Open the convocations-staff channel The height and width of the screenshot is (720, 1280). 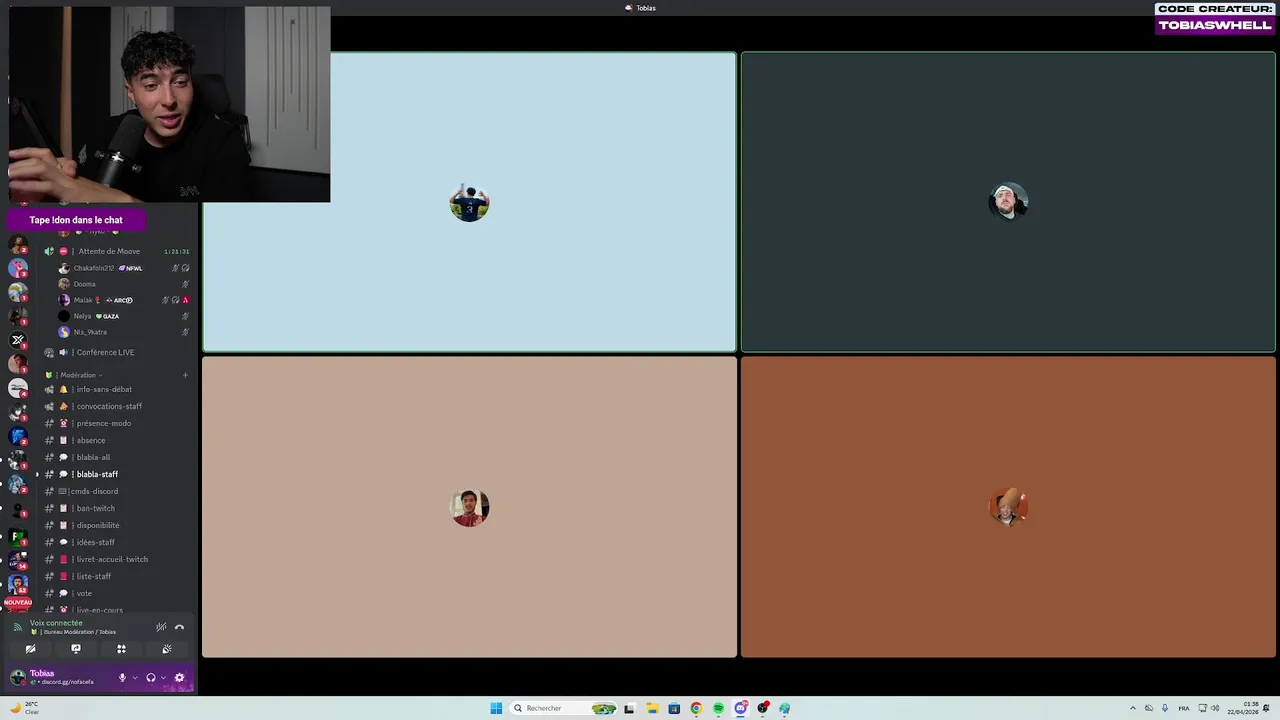click(x=116, y=406)
